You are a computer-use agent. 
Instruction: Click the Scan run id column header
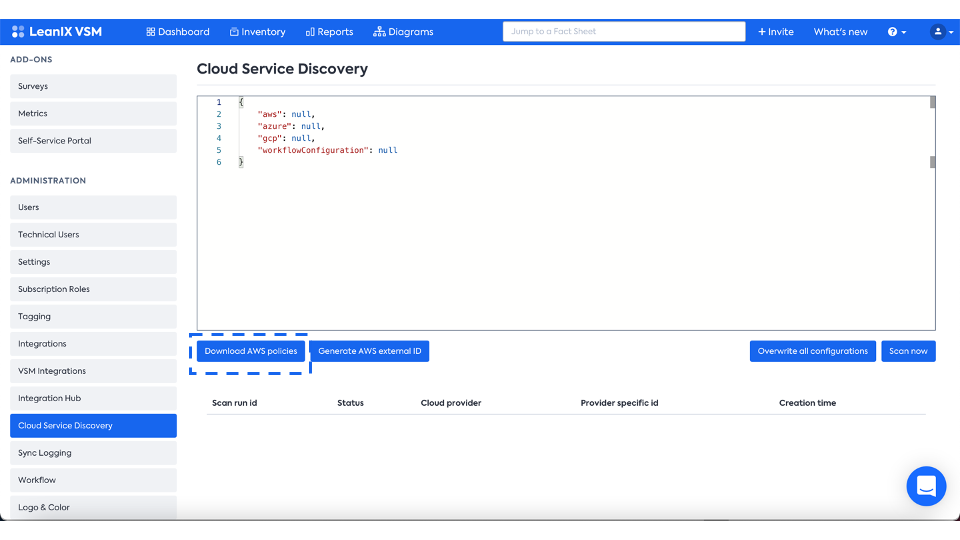[x=234, y=403]
